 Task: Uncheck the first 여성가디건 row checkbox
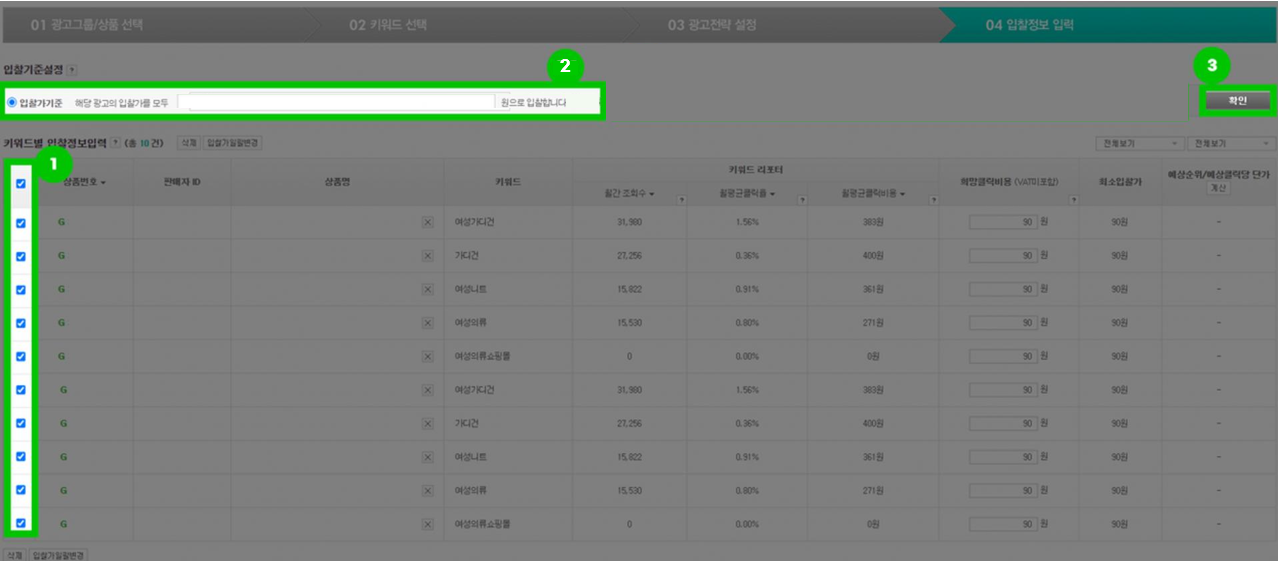point(21,223)
